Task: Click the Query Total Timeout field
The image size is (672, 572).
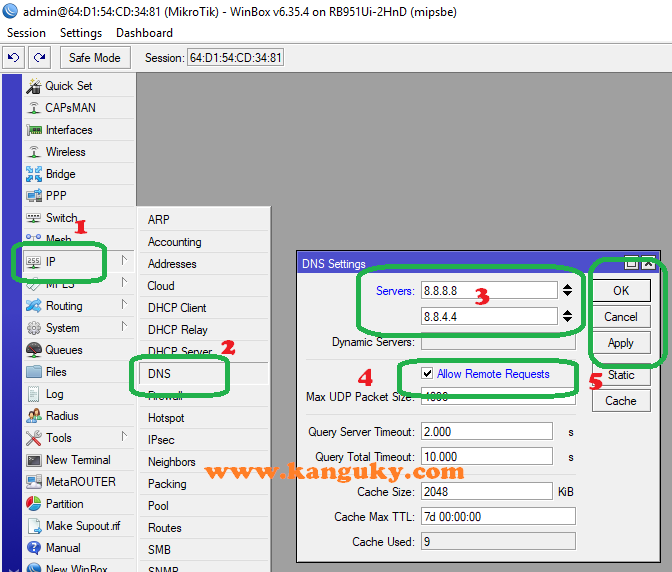Action: point(486,457)
